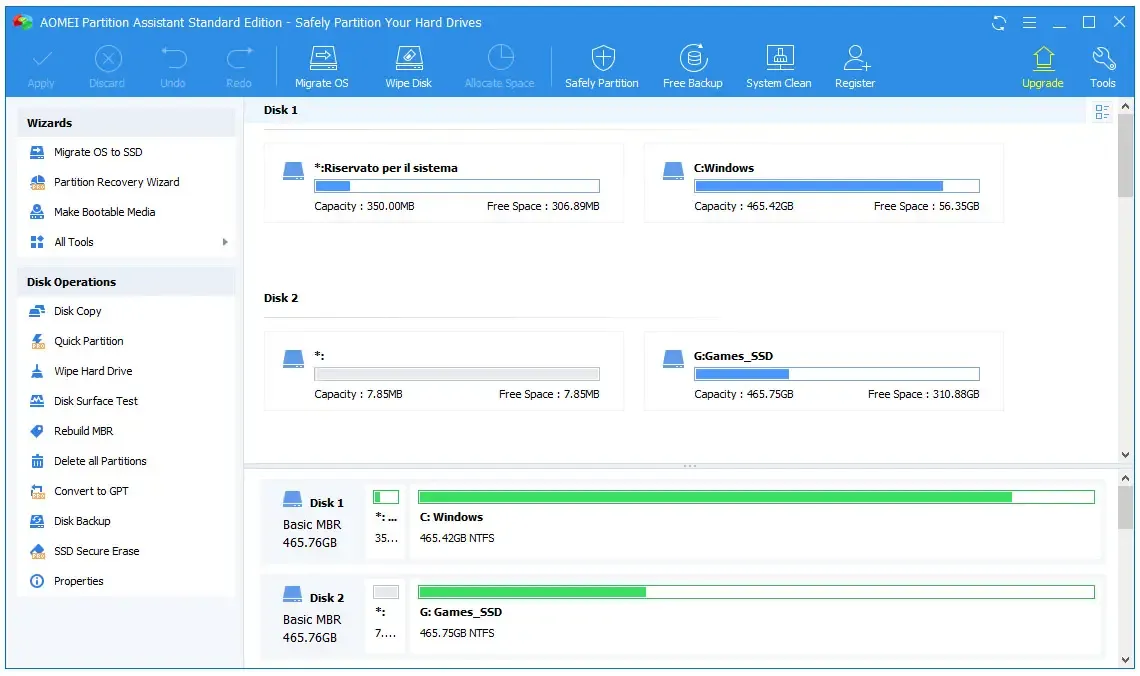Start System Clean from the toolbar
This screenshot has height=676, width=1140.
(778, 66)
